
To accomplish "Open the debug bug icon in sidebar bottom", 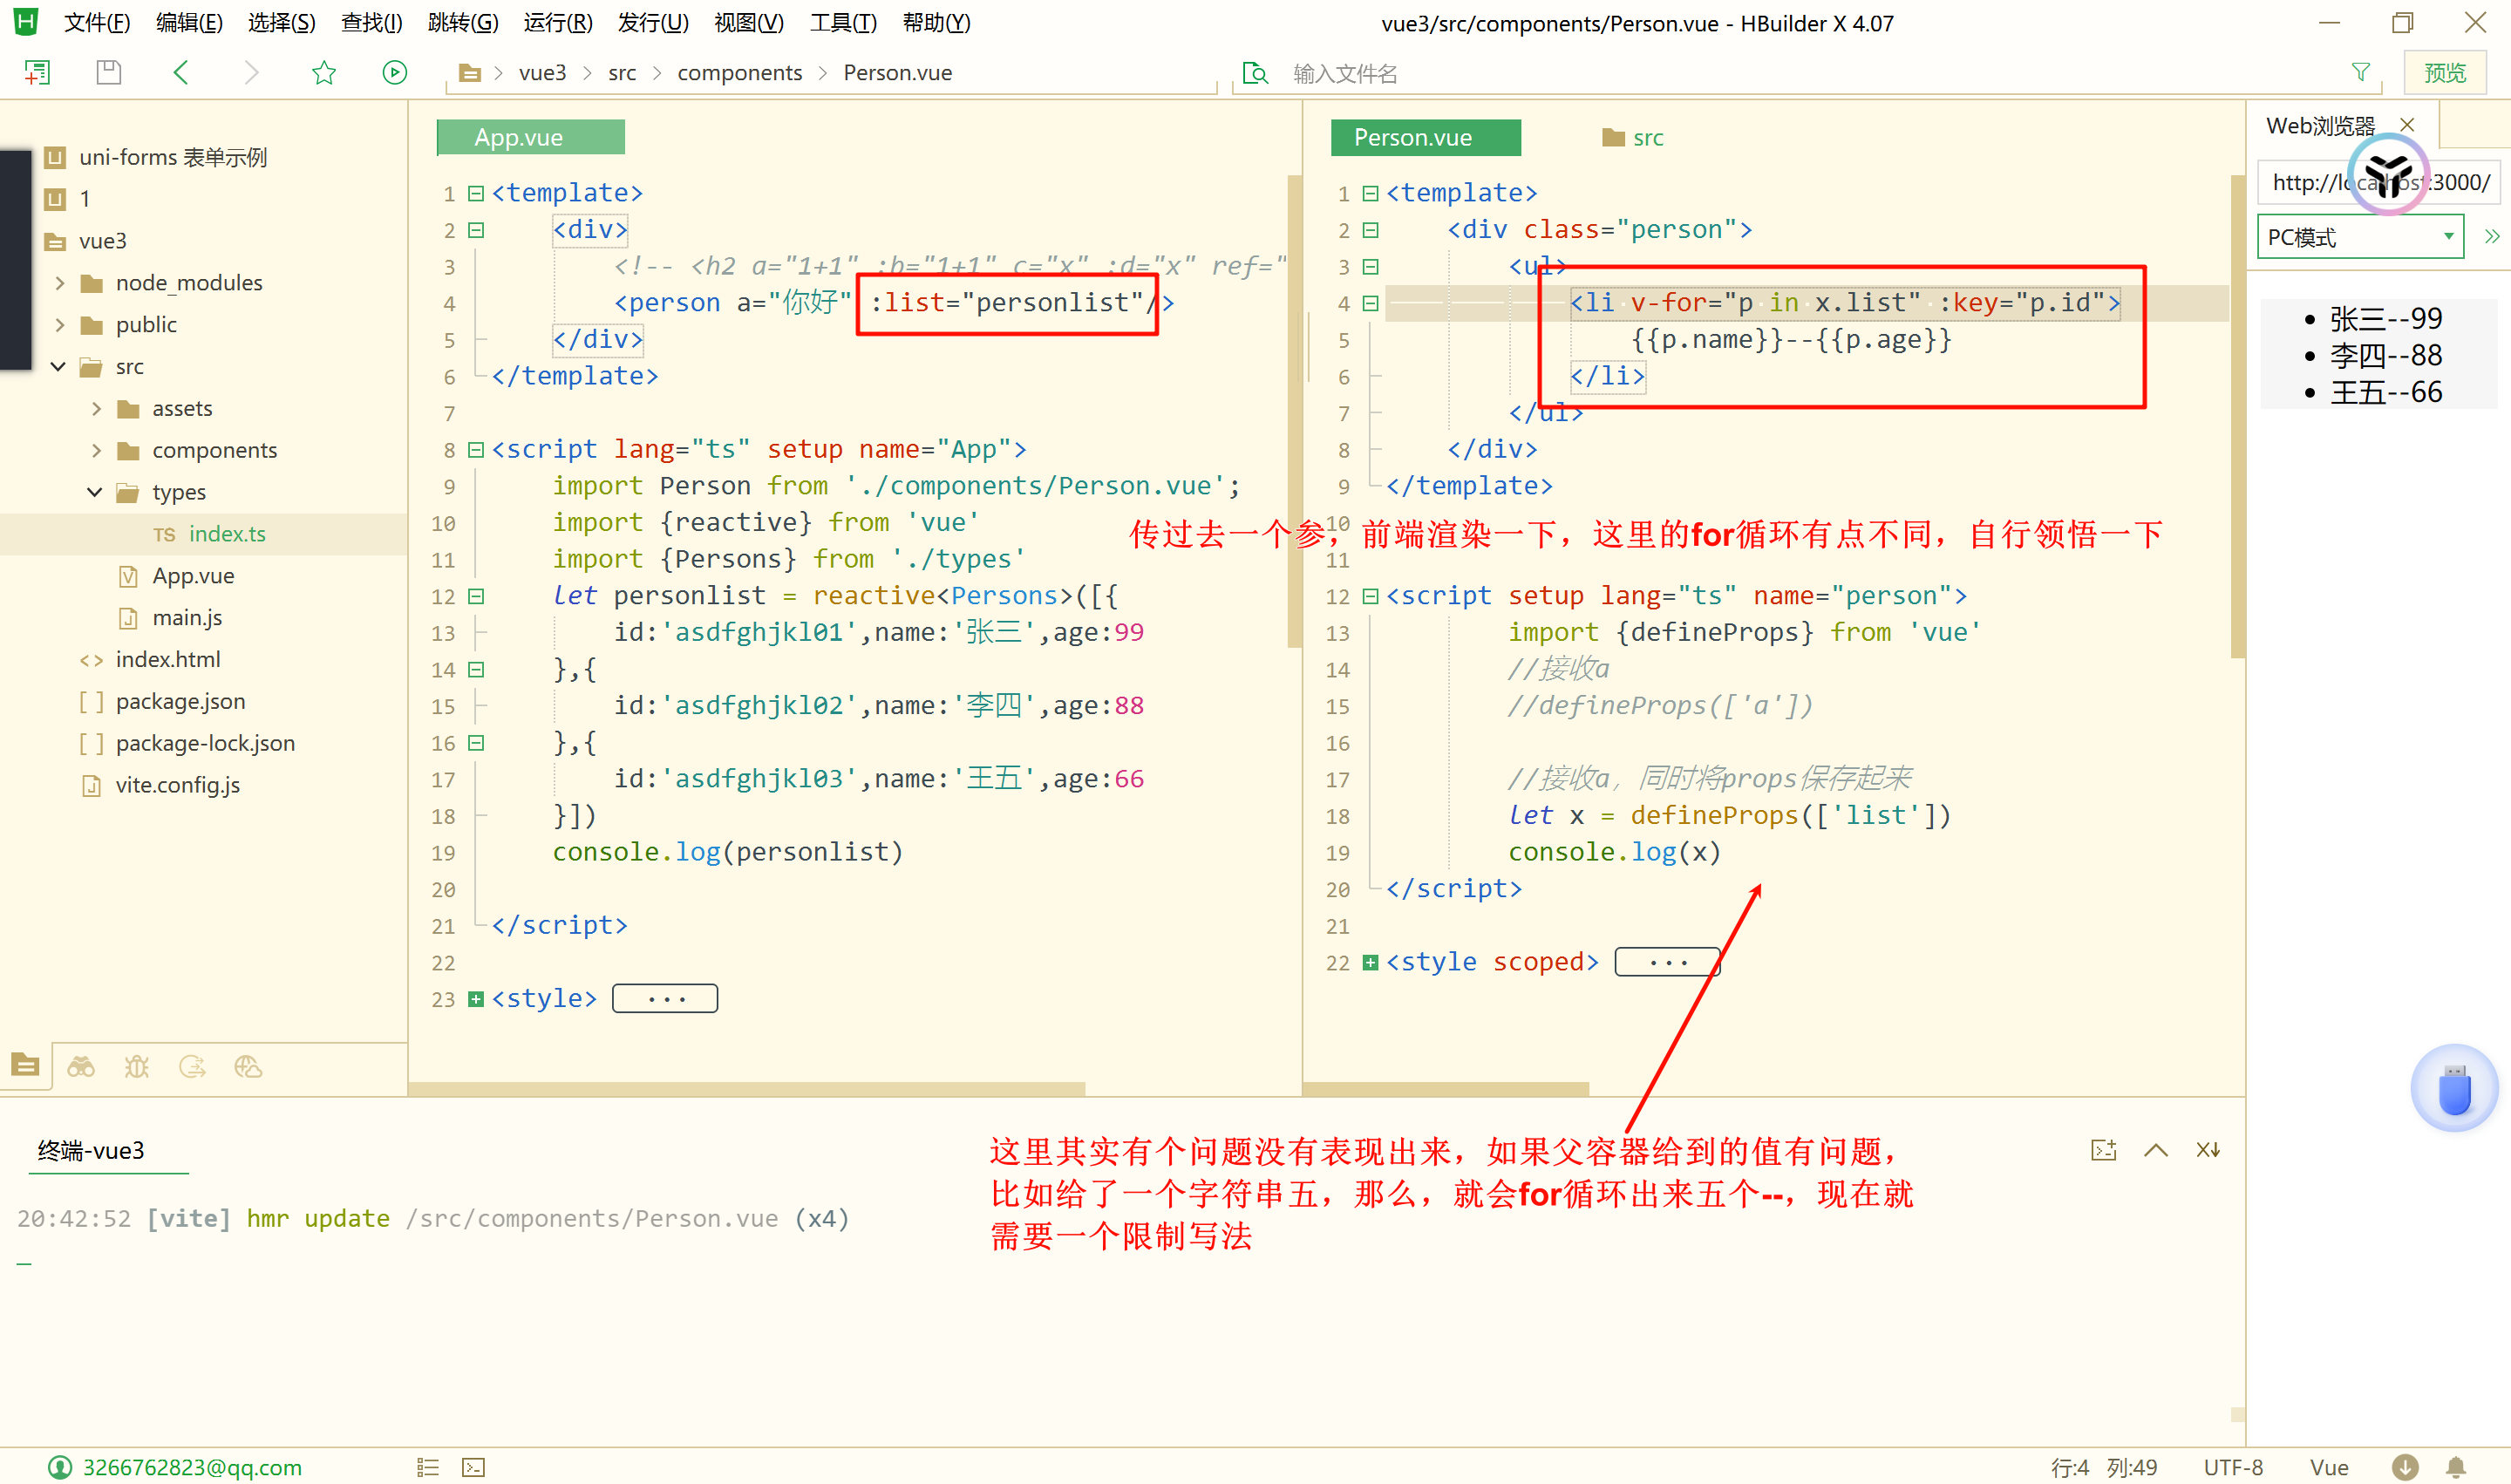I will (x=136, y=1067).
